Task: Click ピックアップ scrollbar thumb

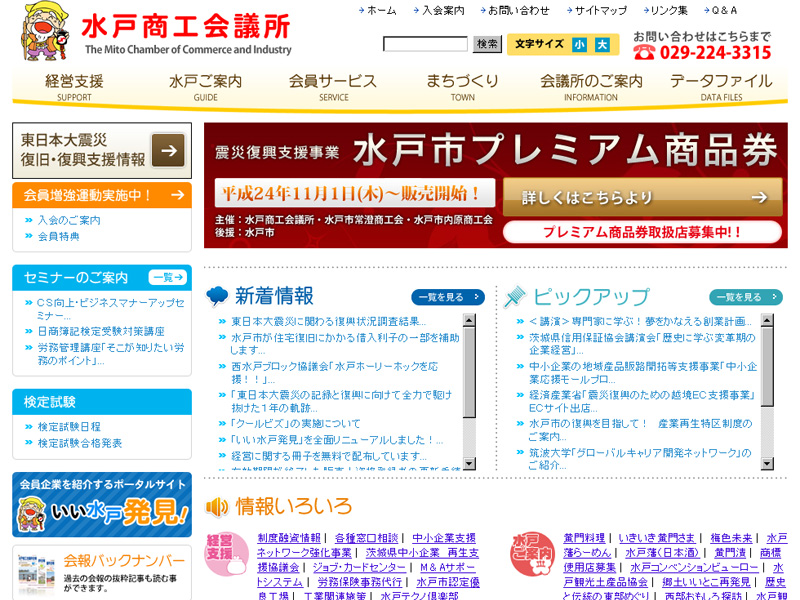Action: point(767,366)
